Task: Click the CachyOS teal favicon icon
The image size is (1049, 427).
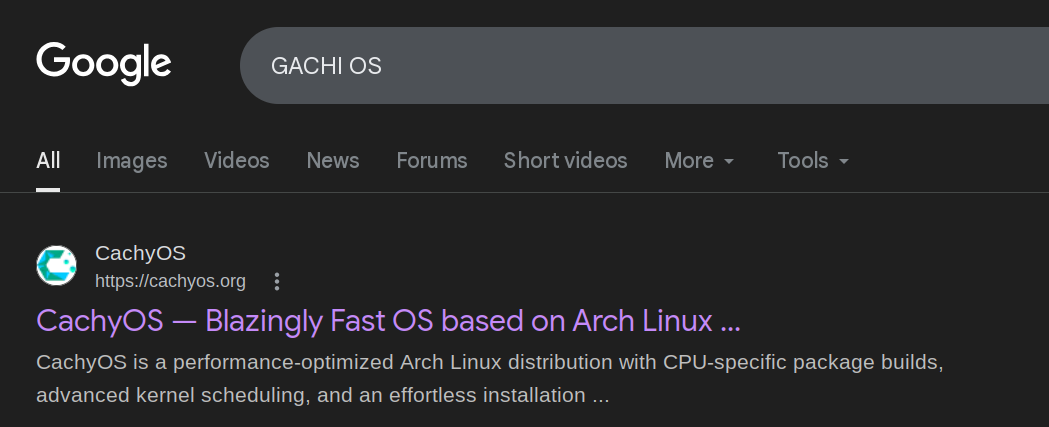Action: point(56,266)
